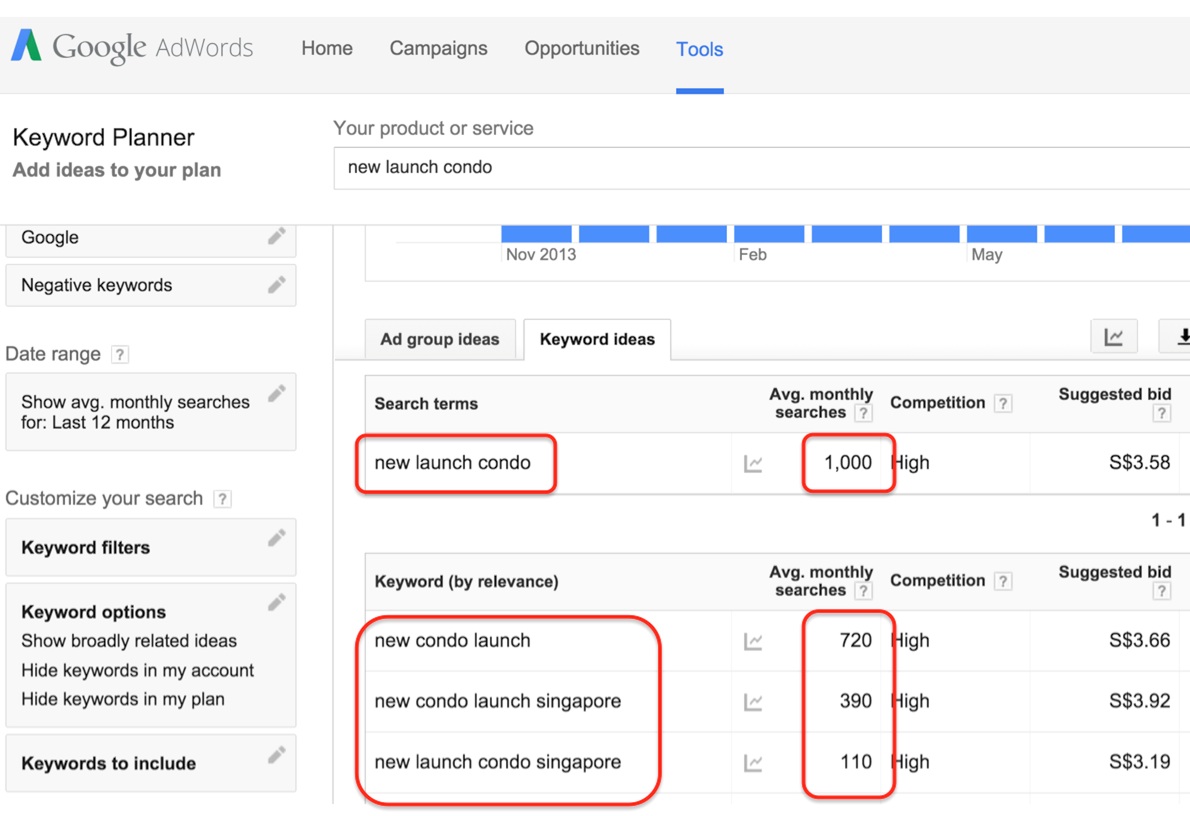Image resolution: width=1190 pixels, height=816 pixels.
Task: Edit the Date range with its pencil icon
Action: click(276, 394)
